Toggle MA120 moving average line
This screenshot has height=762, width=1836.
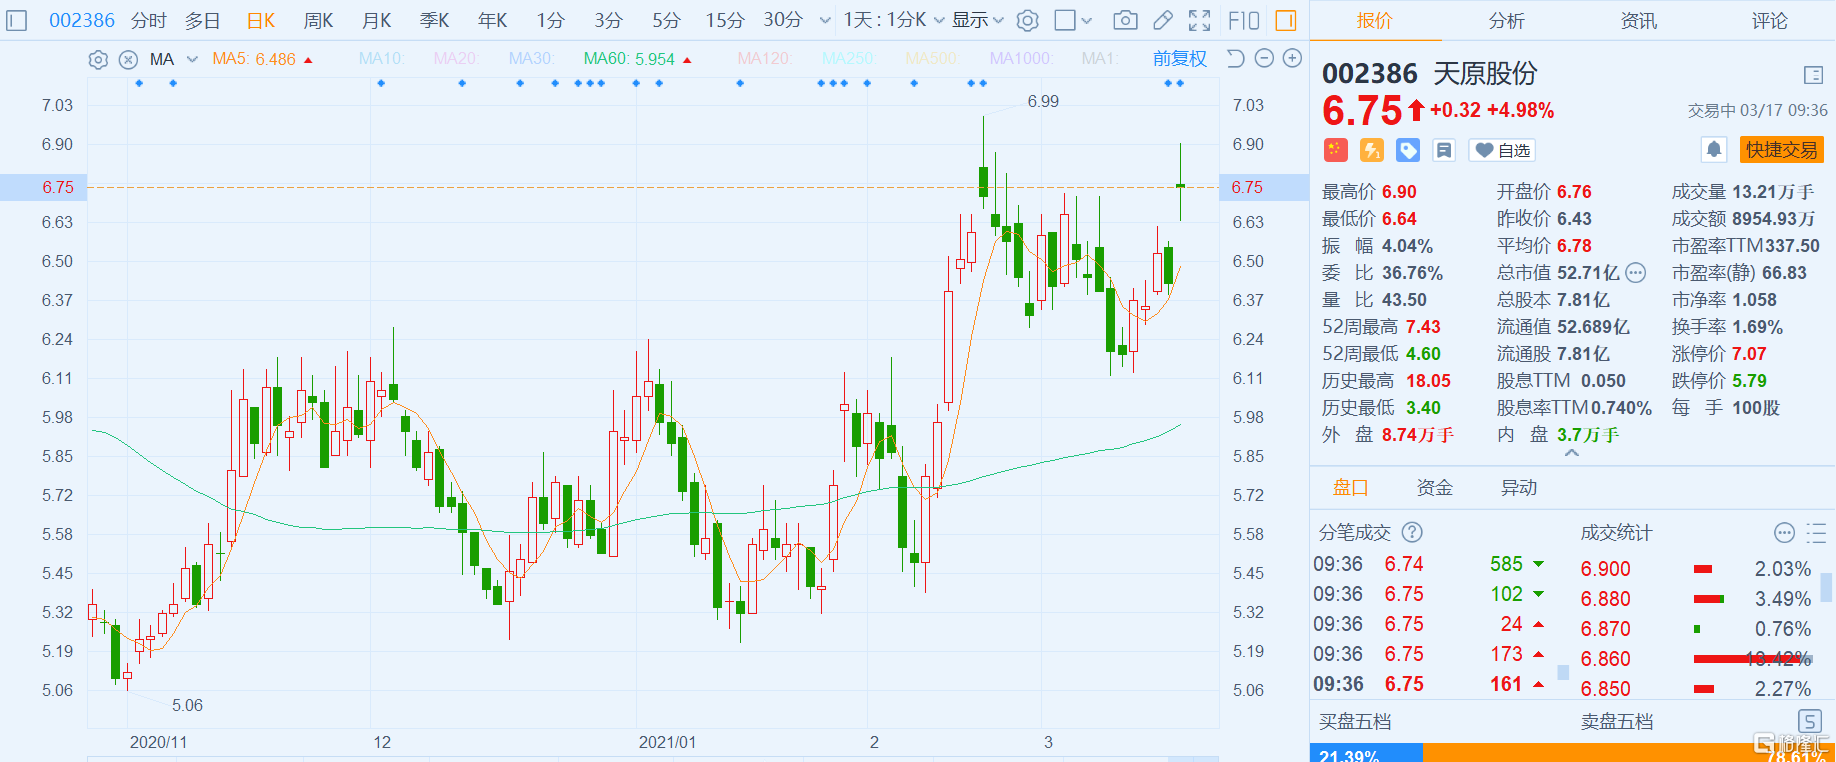(764, 59)
